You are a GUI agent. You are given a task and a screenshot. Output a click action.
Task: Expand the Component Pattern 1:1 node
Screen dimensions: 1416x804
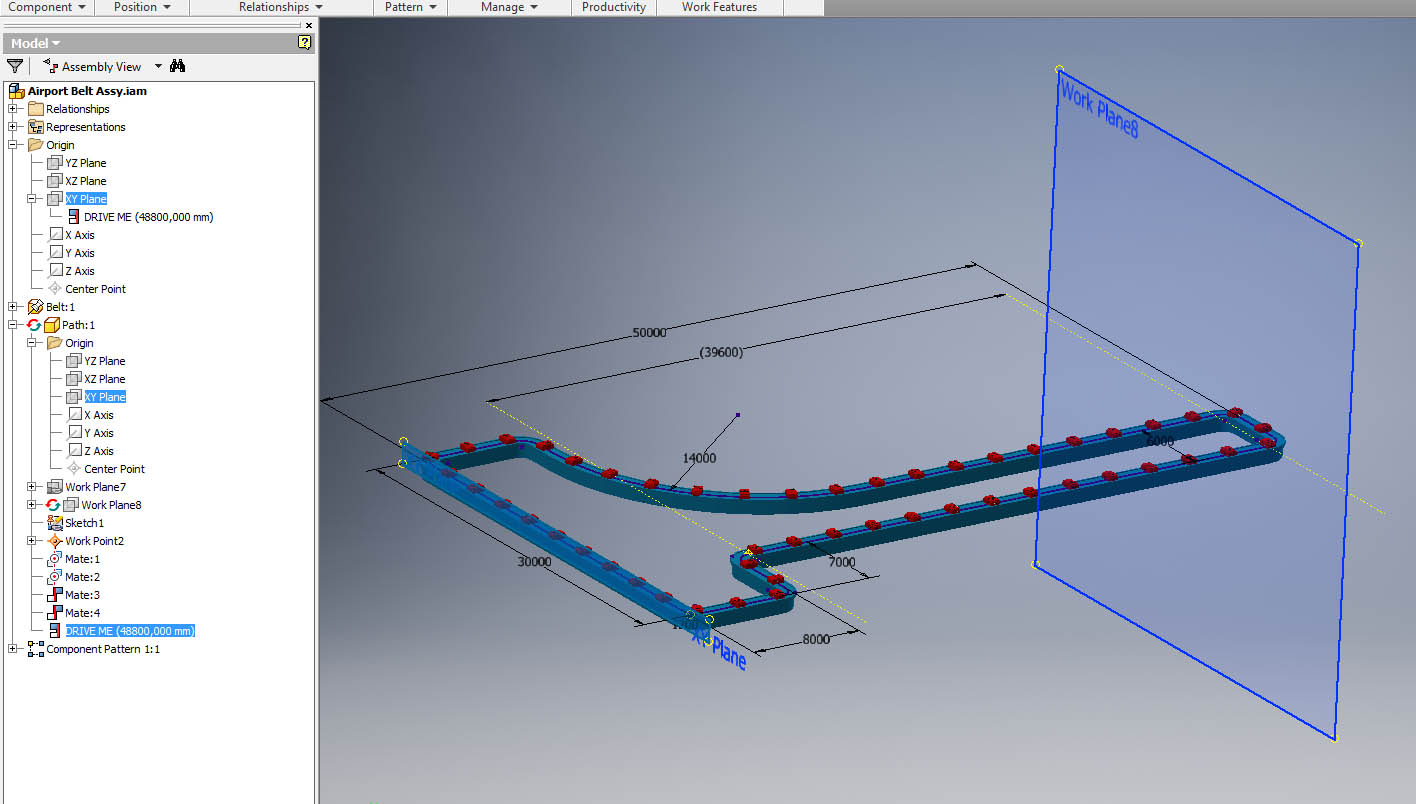point(13,649)
